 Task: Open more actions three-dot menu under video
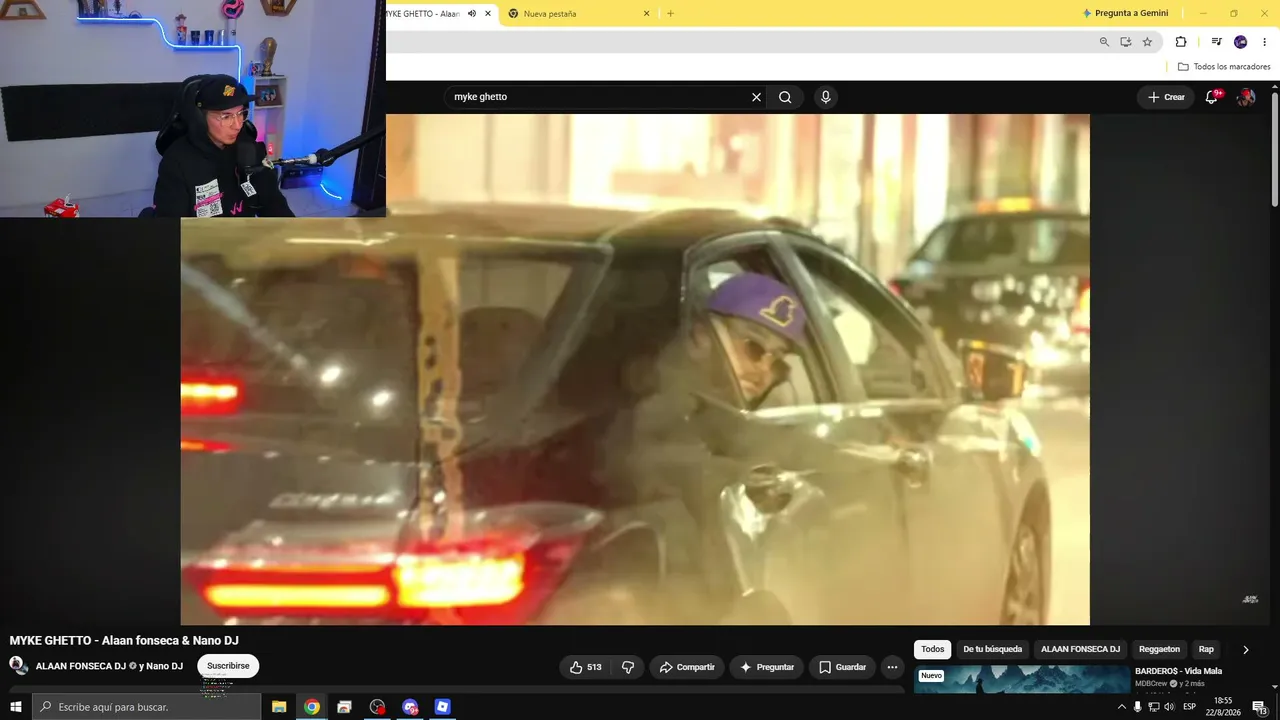892,667
